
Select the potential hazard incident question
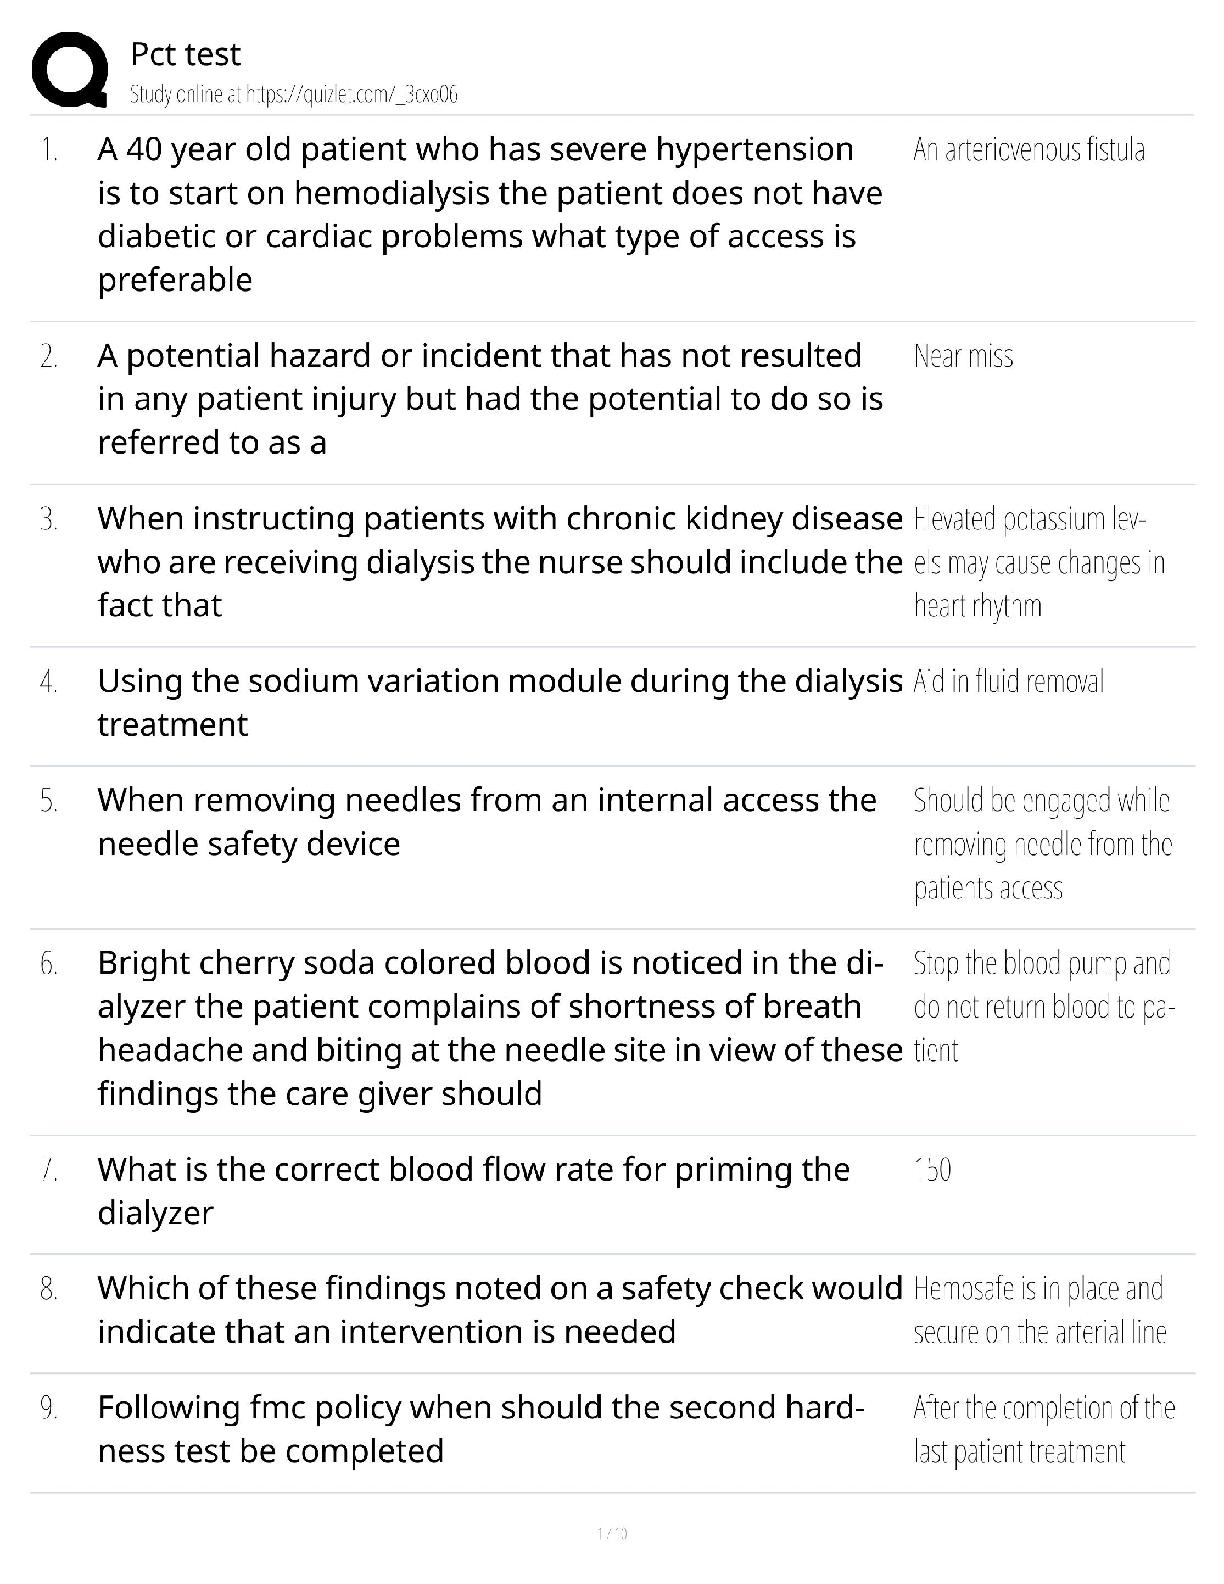tap(490, 399)
